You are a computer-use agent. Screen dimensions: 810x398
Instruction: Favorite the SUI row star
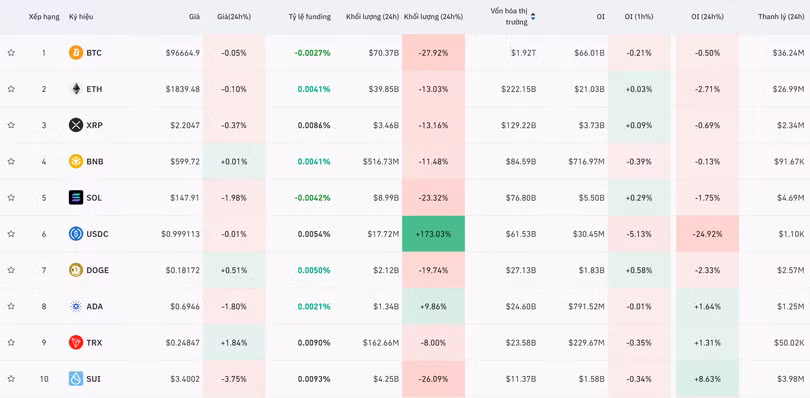point(11,379)
